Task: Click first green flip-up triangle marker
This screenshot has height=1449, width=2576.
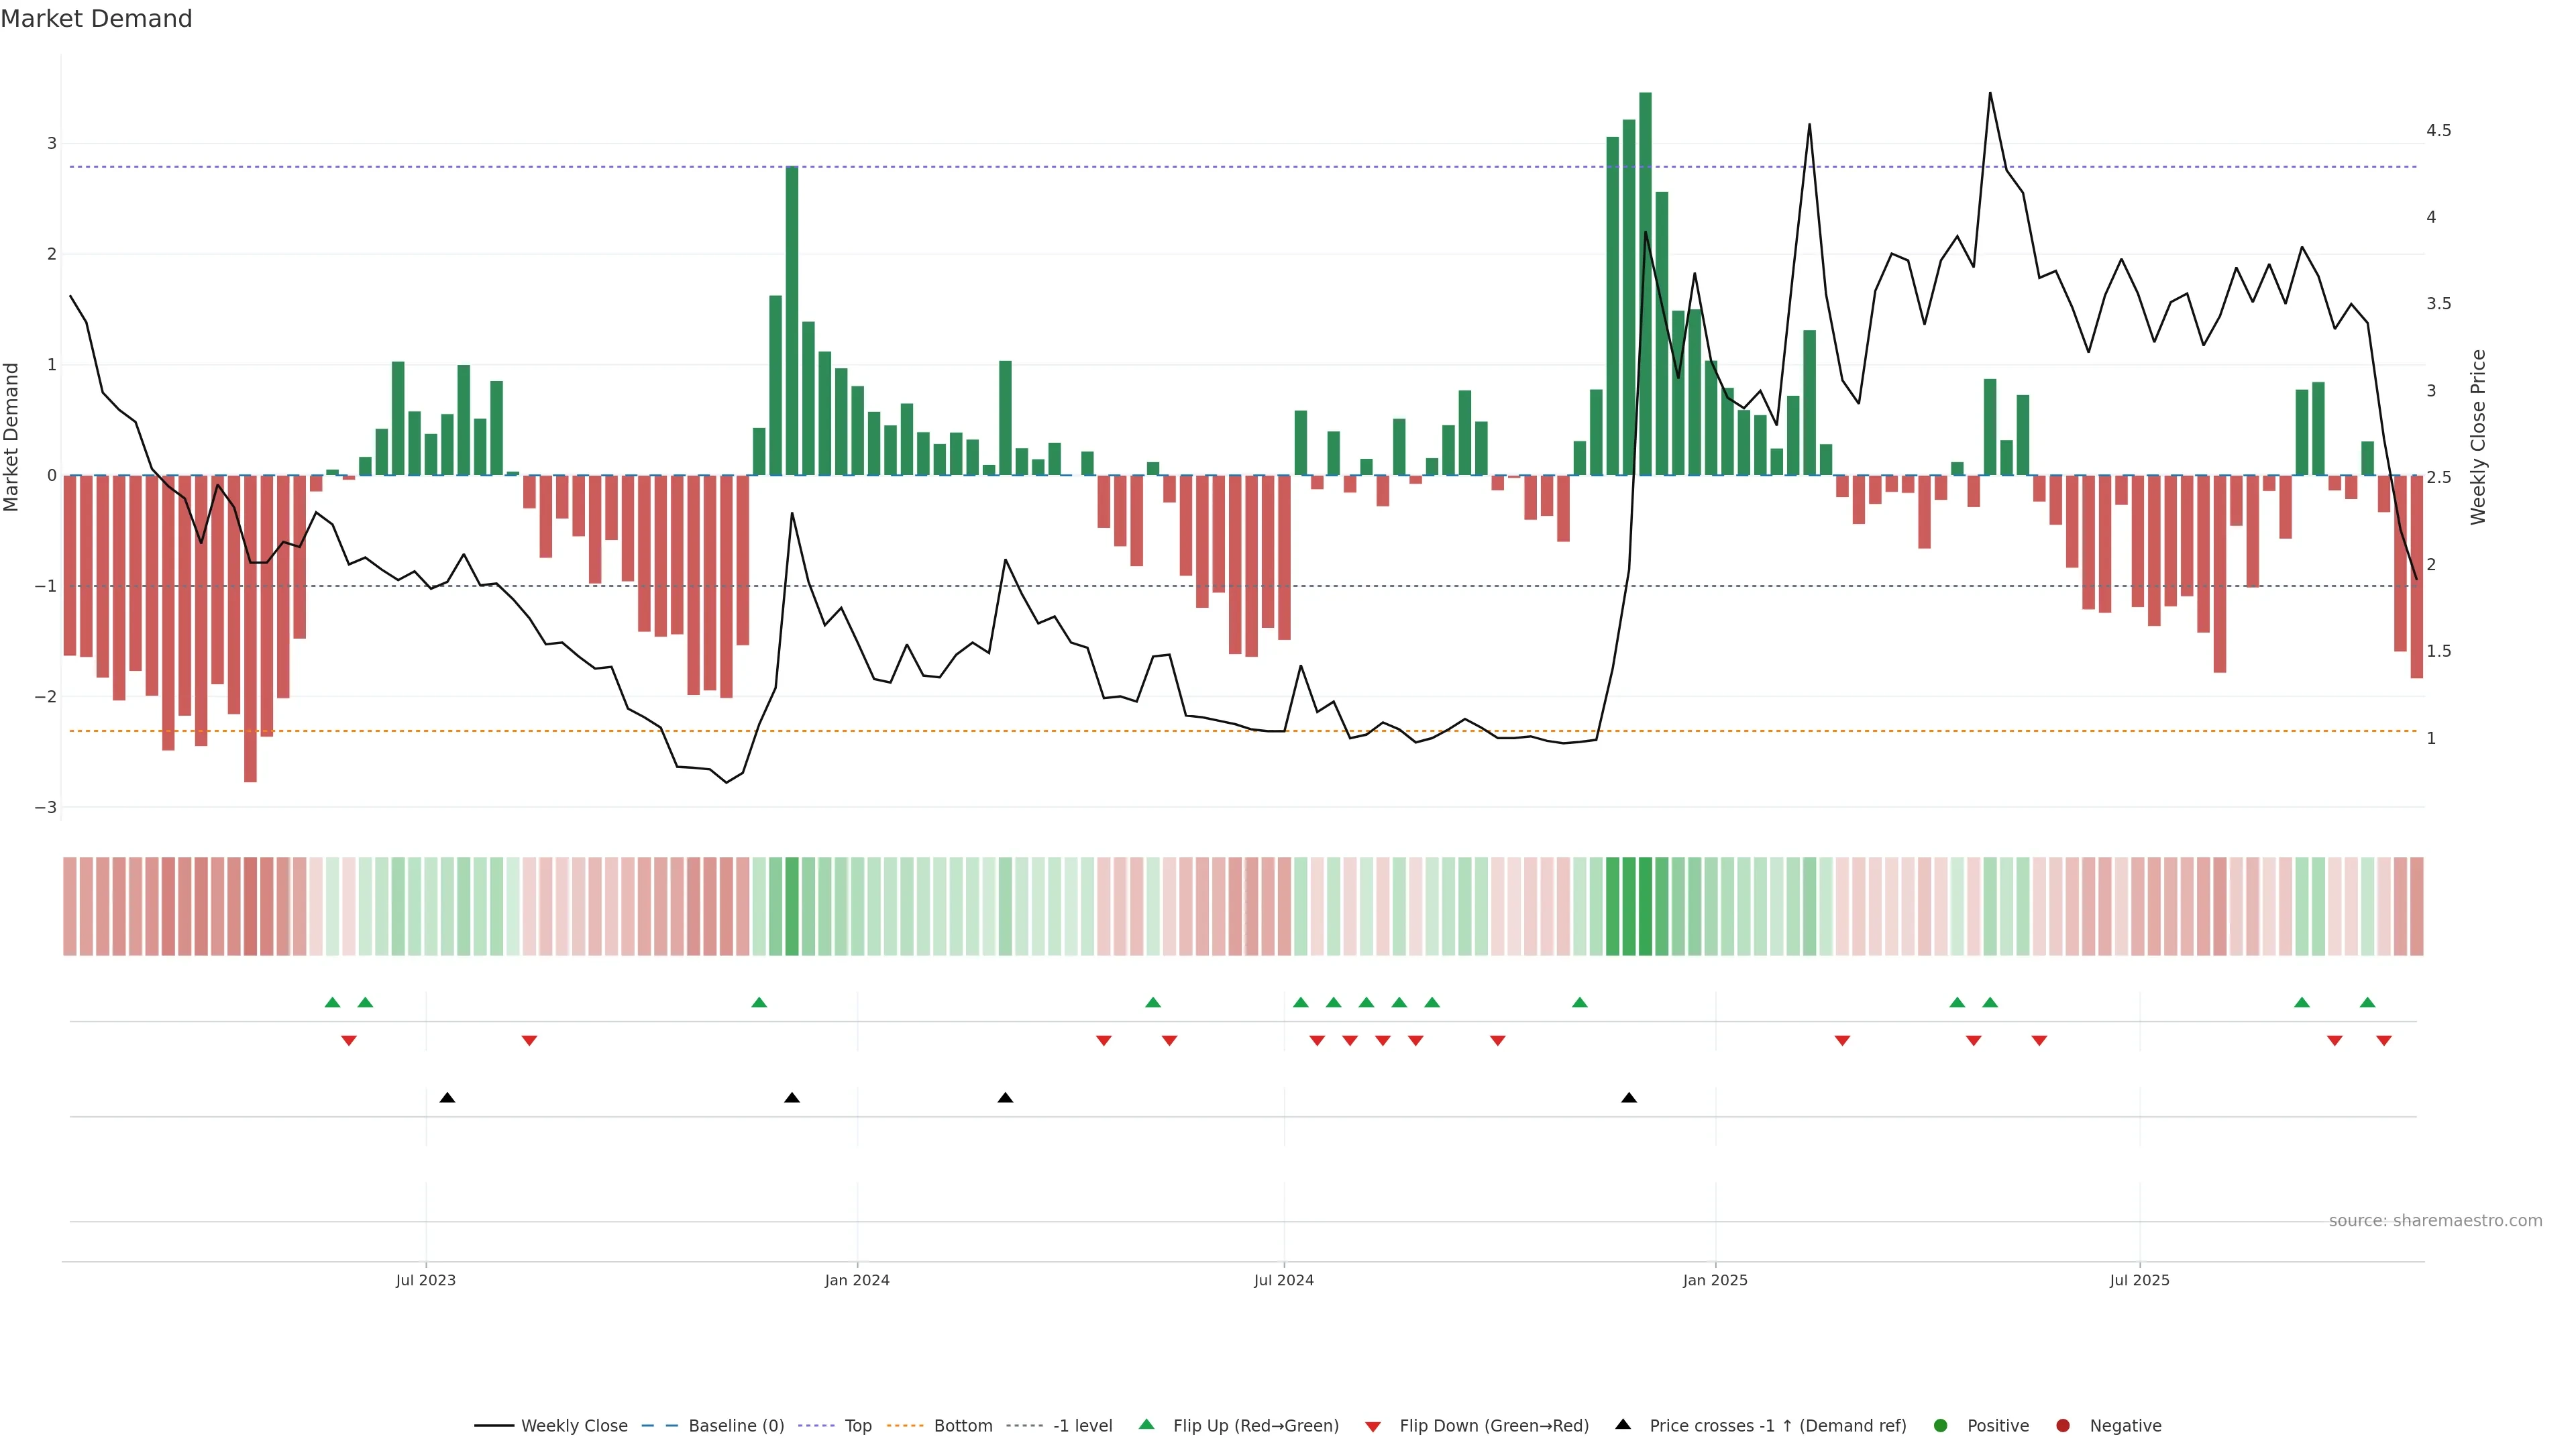Action: click(333, 1002)
